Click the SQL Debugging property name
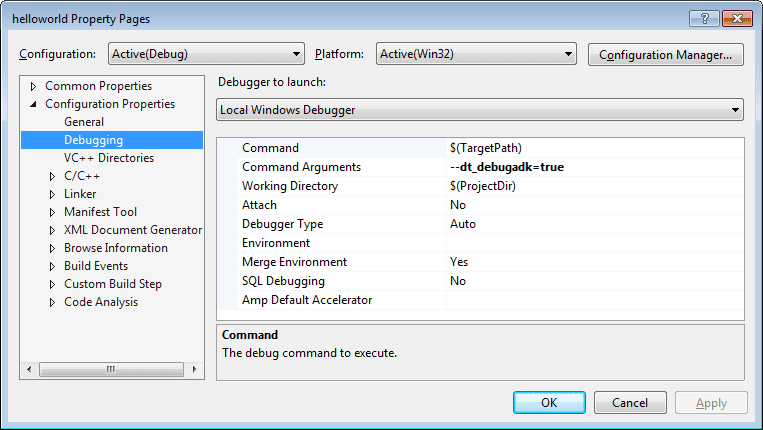 [283, 281]
